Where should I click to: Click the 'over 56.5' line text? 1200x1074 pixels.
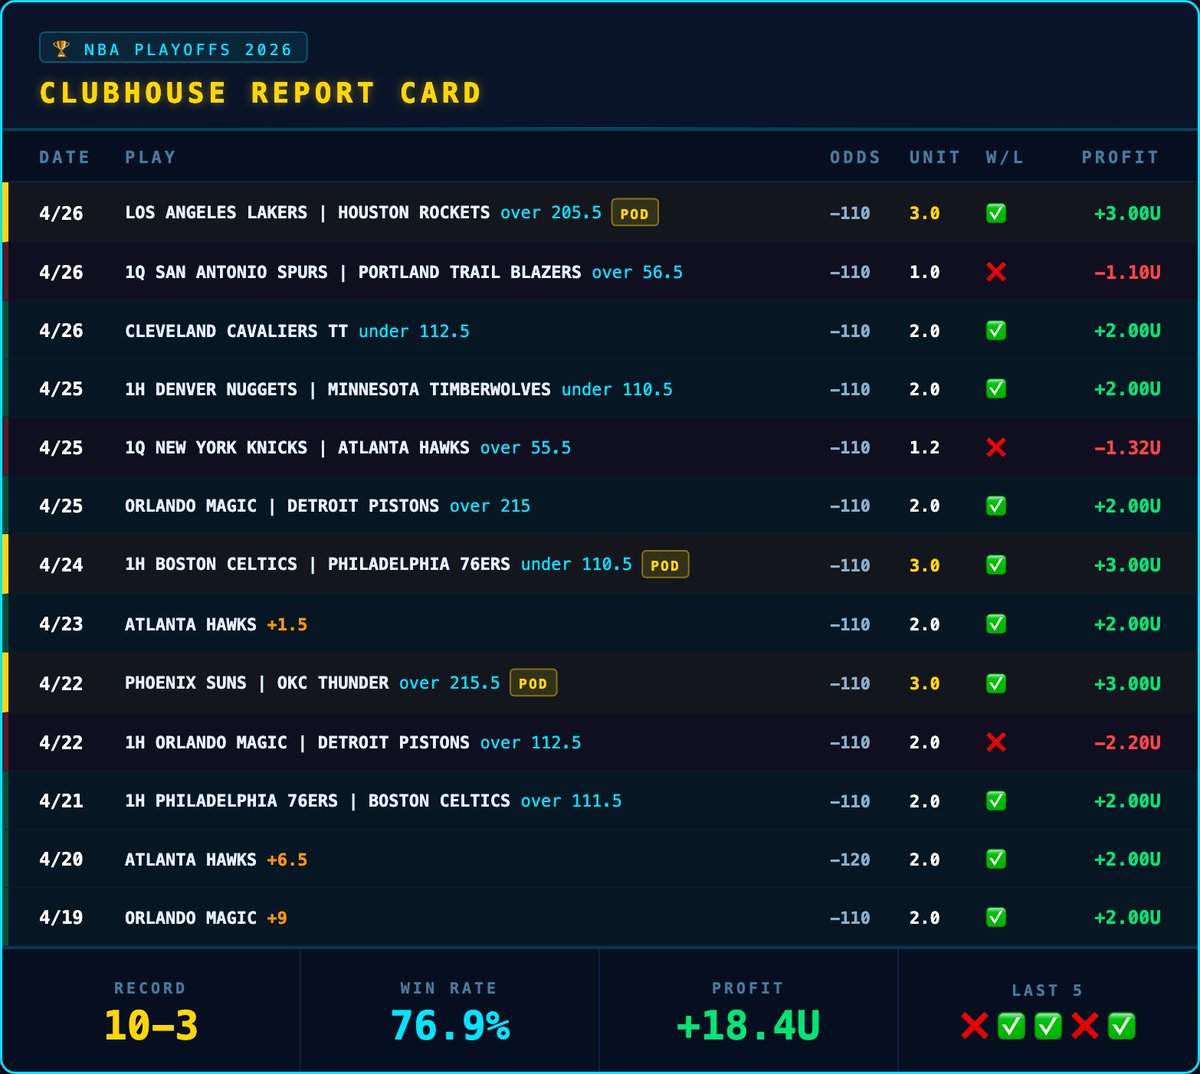(637, 272)
